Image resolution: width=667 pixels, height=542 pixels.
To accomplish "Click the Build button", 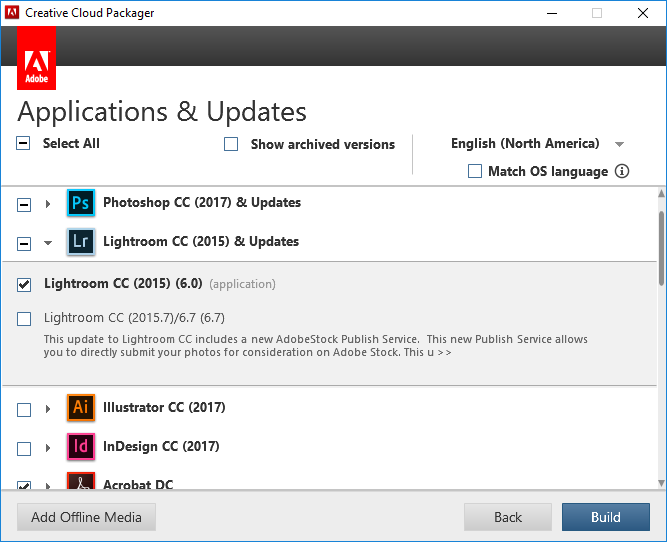I will tap(606, 517).
